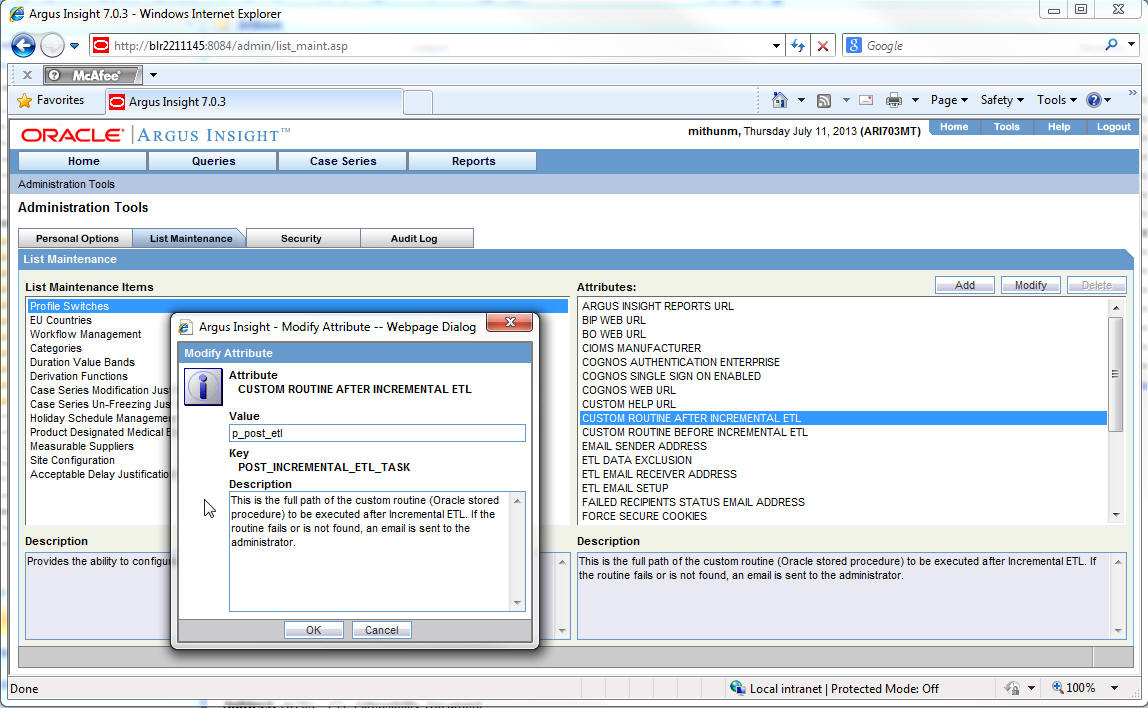Switch to Personal Options tab
1148x708 pixels.
click(x=77, y=239)
